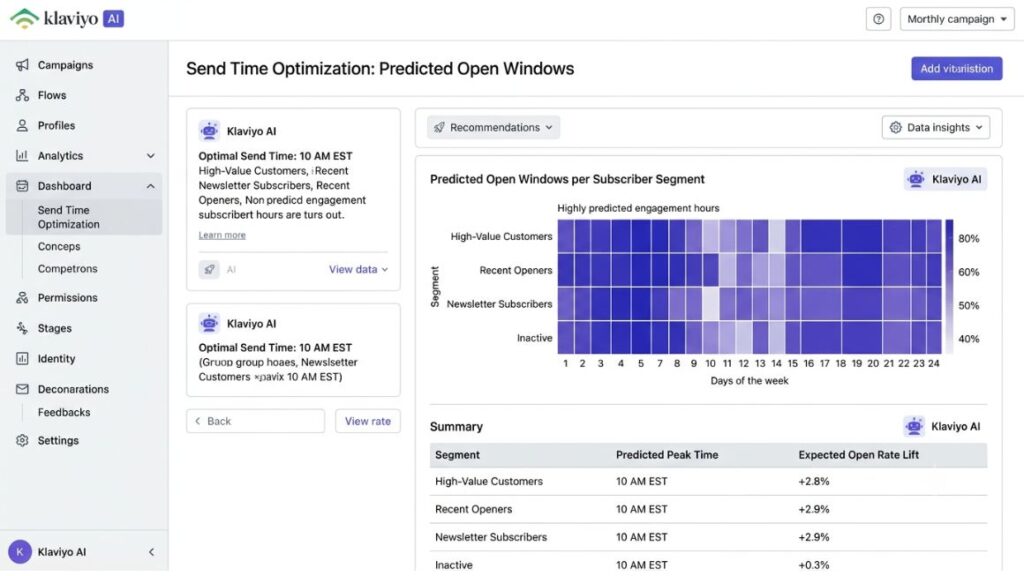Click the Analytics bar chart icon
Viewport: 1024px width, 576px height.
coord(22,155)
